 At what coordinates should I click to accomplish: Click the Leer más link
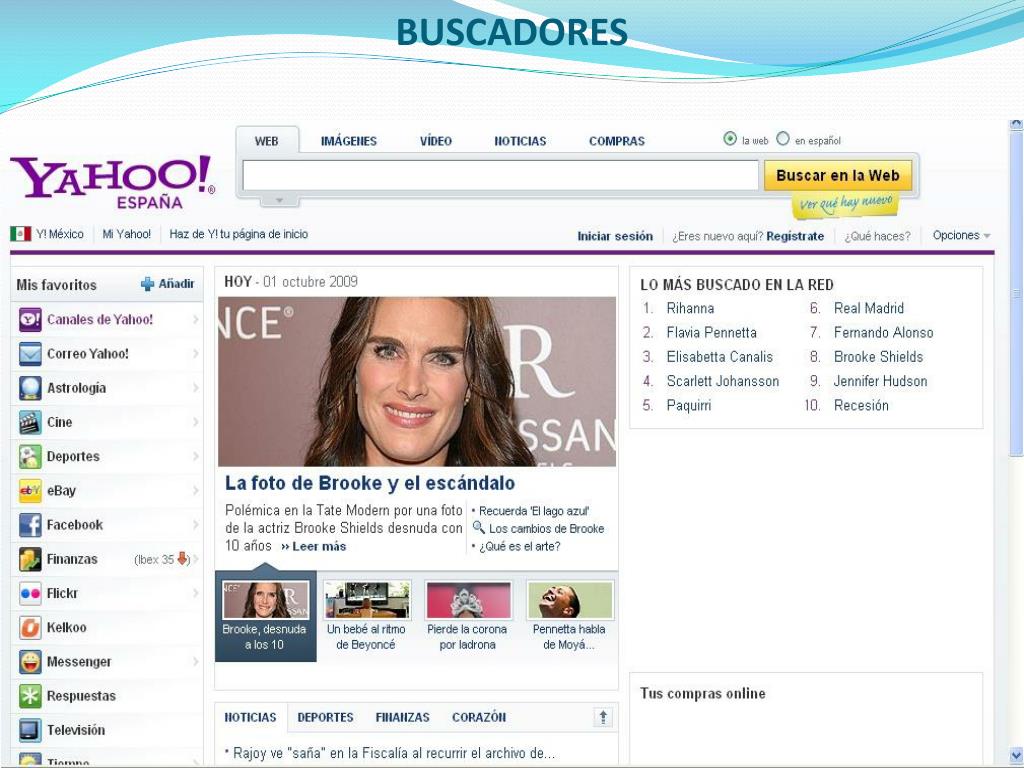coord(314,547)
